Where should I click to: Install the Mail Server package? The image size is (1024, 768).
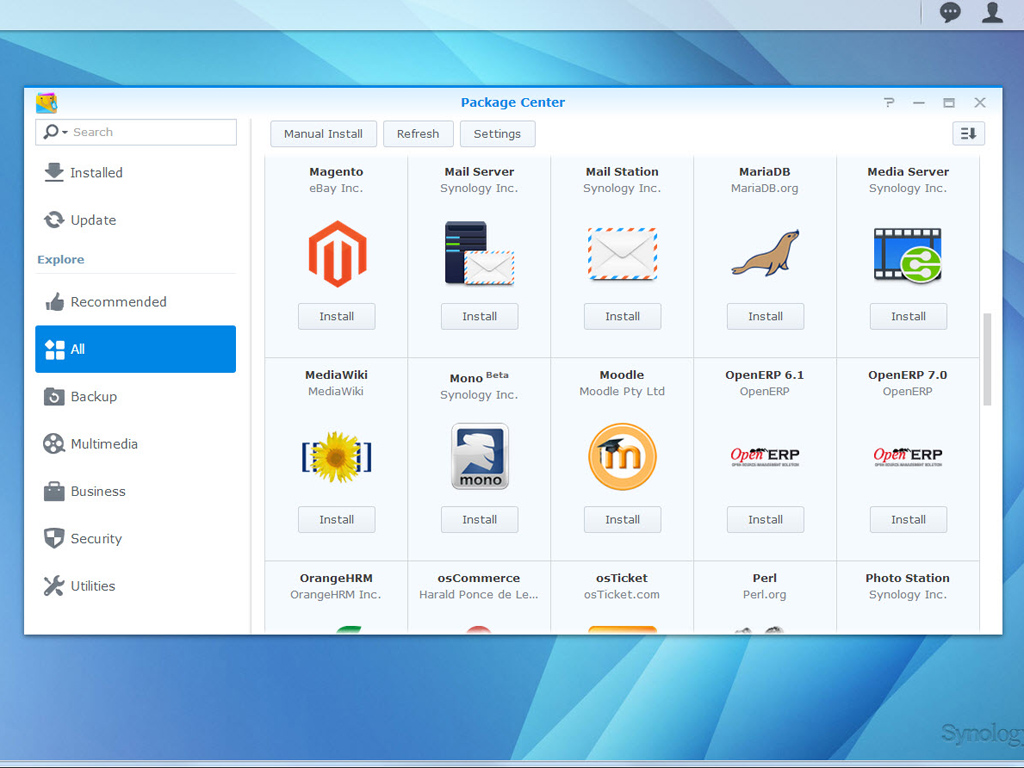pyautogui.click(x=479, y=317)
